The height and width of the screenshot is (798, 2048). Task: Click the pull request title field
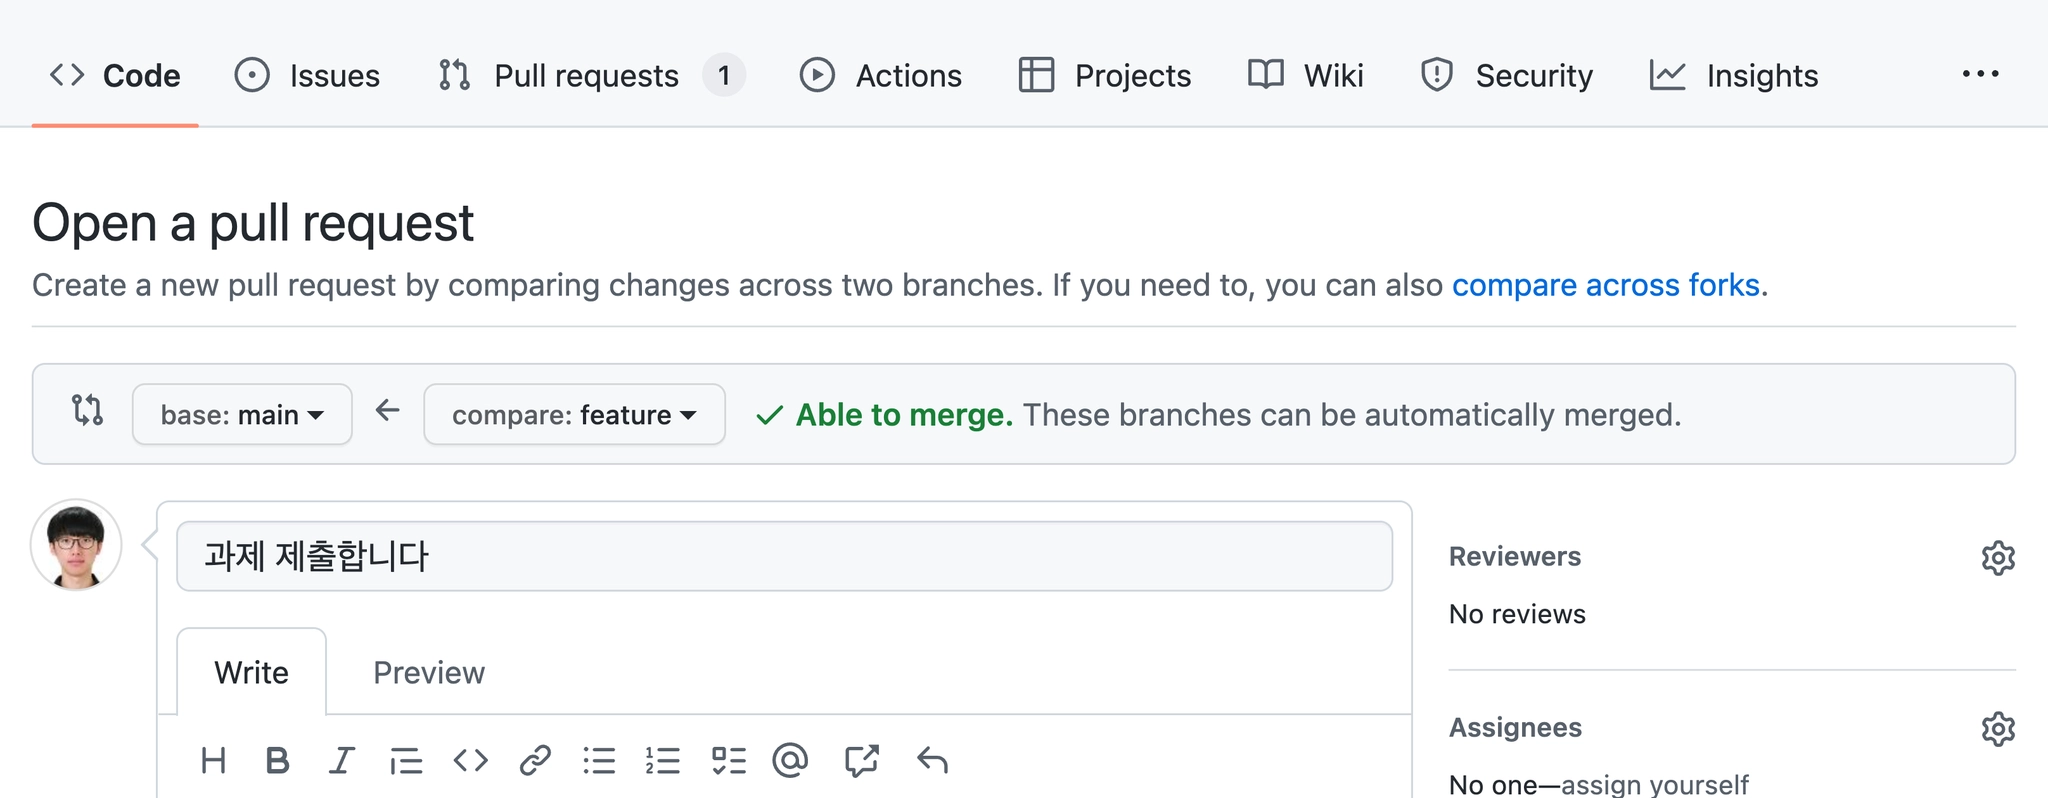pyautogui.click(x=784, y=556)
